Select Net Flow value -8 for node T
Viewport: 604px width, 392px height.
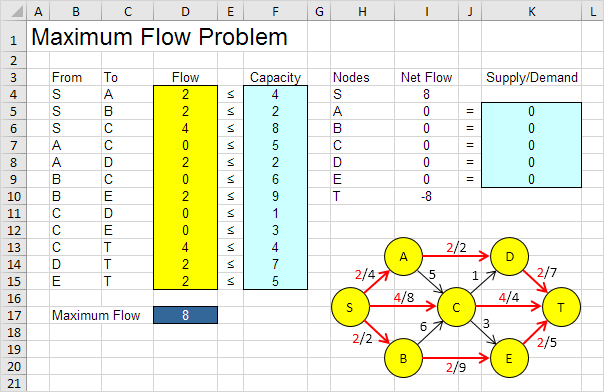tap(426, 196)
